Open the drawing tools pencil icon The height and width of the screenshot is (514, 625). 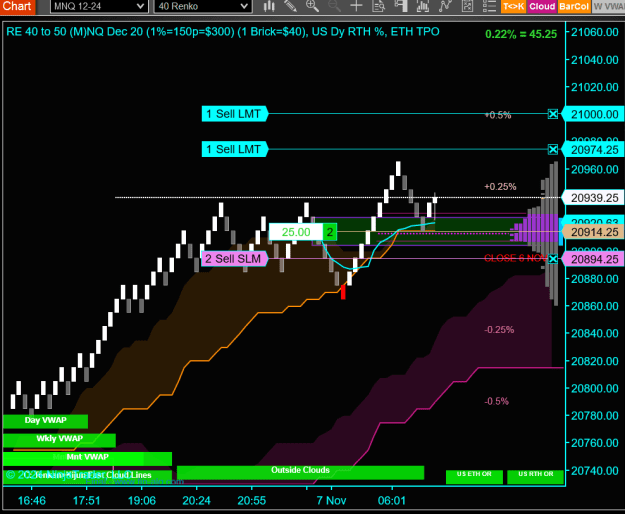coord(291,6)
